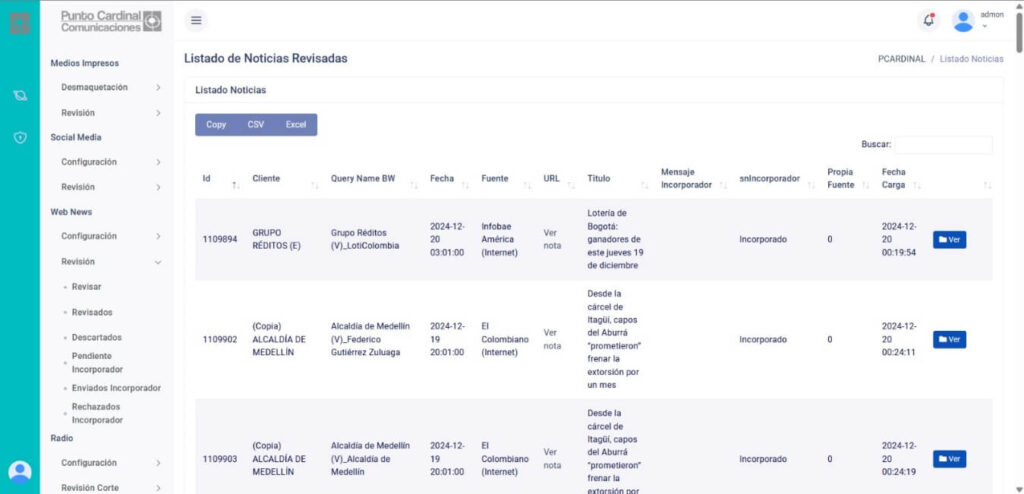Click Radio section heading
Viewport: 1024px width, 494px height.
coord(61,438)
